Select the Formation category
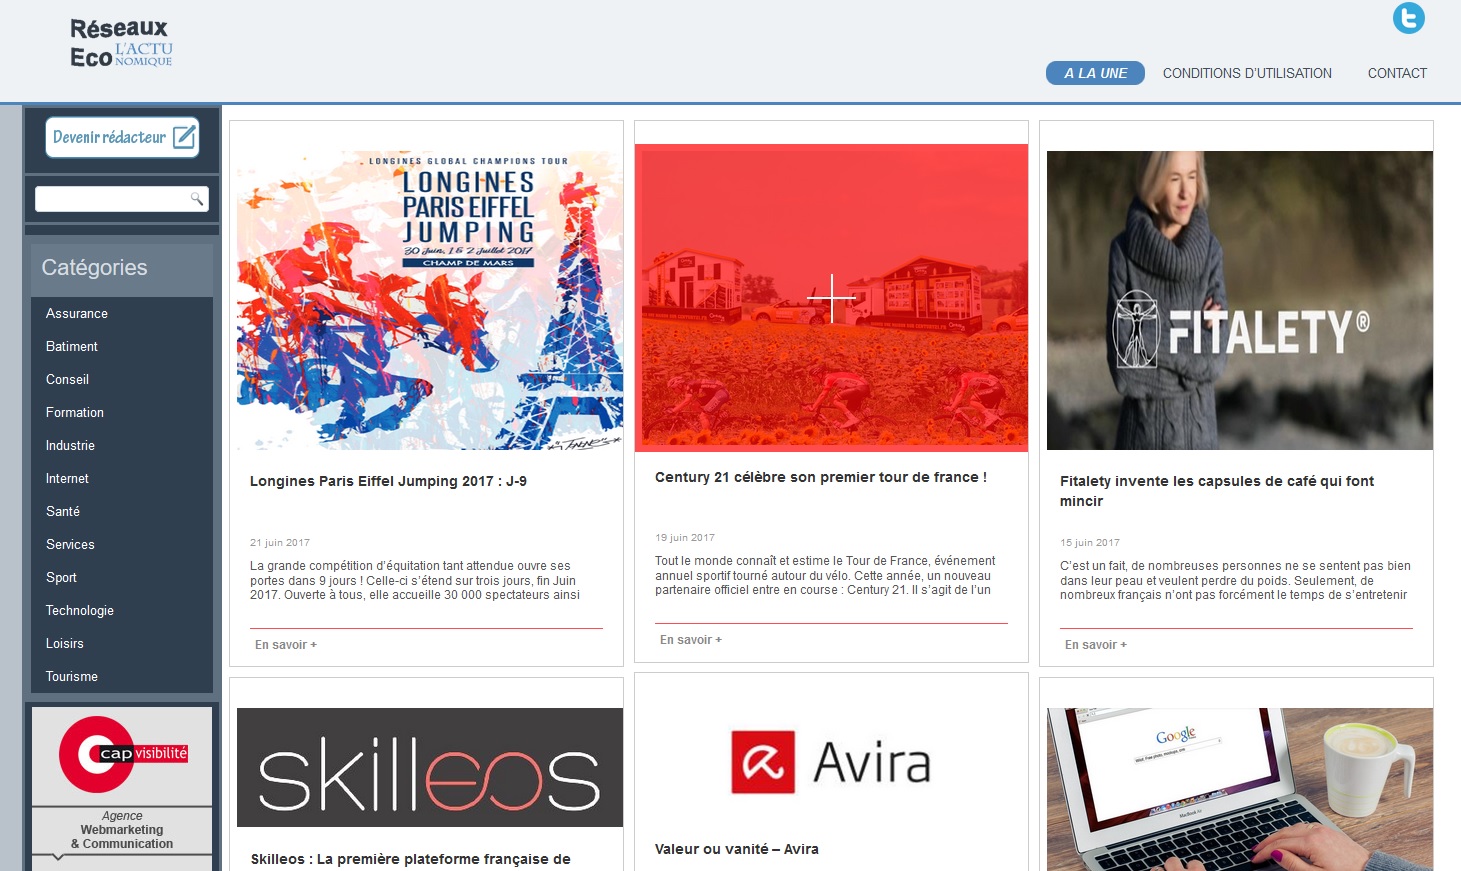The width and height of the screenshot is (1461, 871). (75, 412)
